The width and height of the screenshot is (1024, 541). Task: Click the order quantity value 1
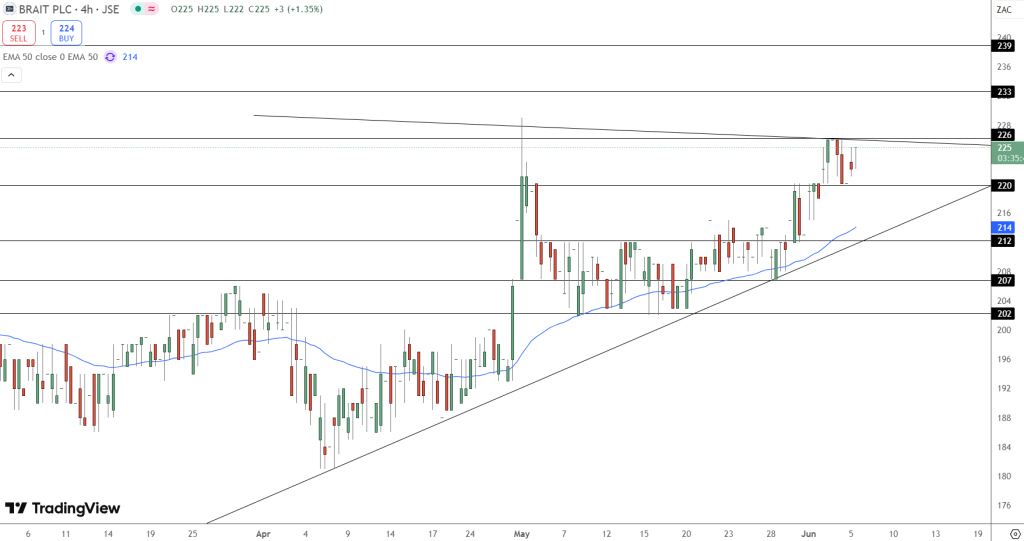pyautogui.click(x=43, y=33)
